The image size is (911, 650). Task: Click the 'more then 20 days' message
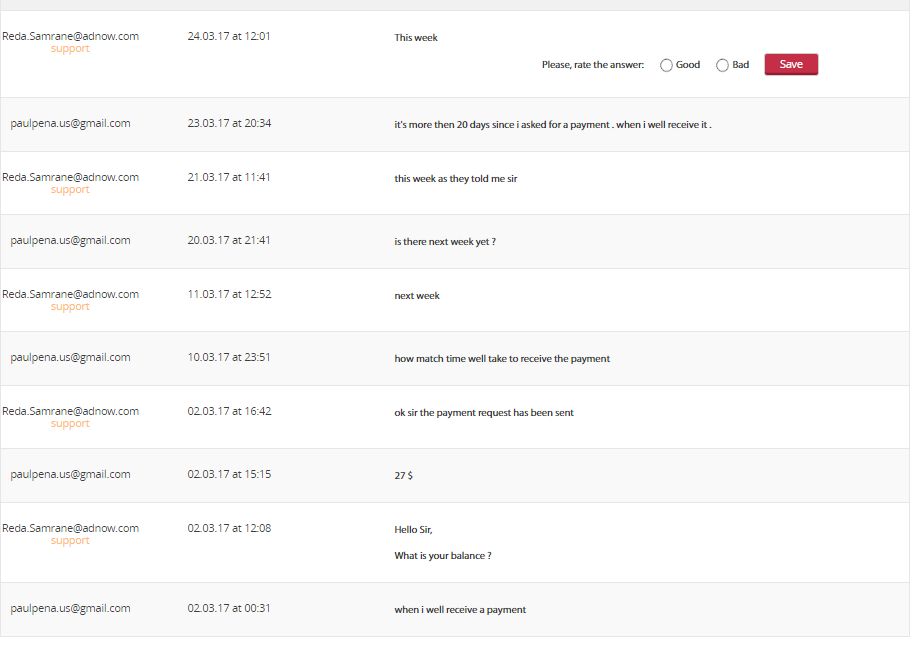[x=552, y=125]
